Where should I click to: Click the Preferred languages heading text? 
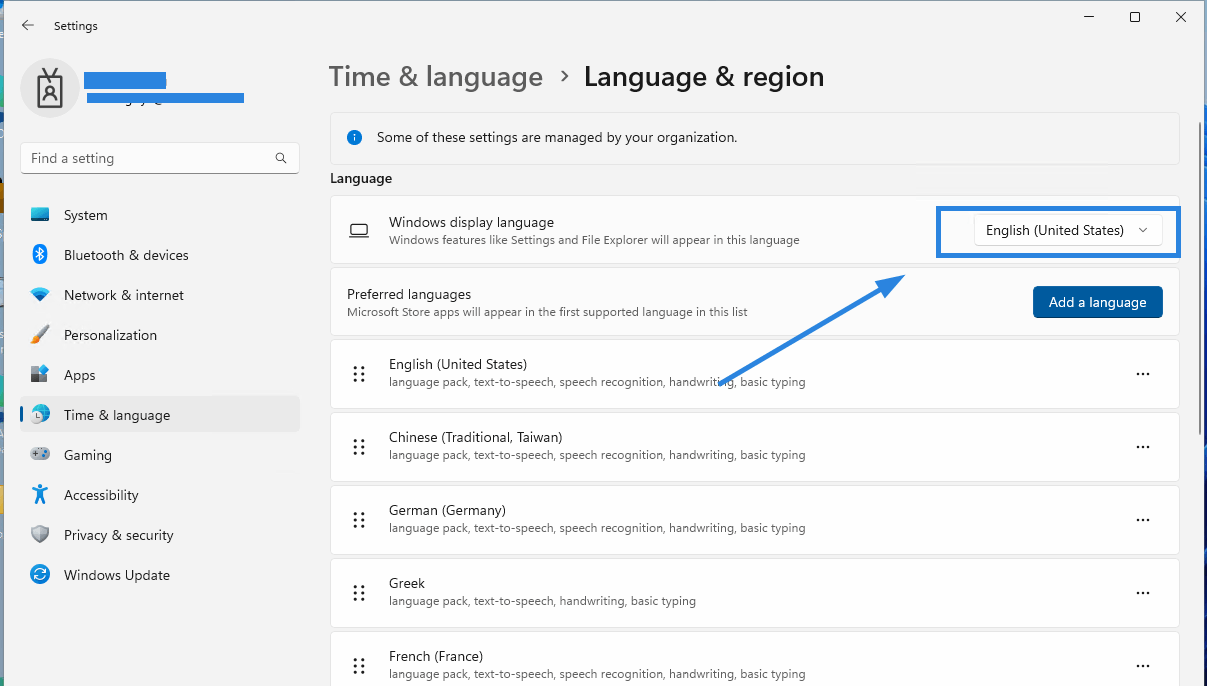(x=409, y=294)
